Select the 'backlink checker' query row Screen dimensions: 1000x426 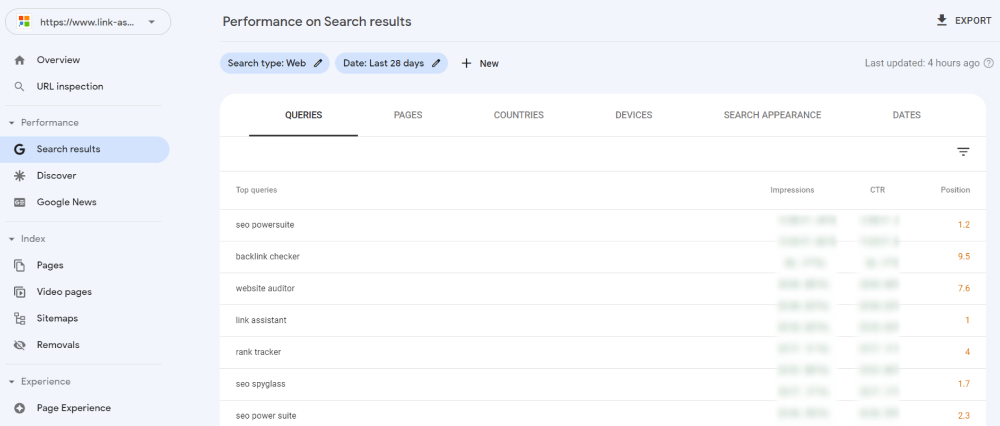[x=603, y=257]
